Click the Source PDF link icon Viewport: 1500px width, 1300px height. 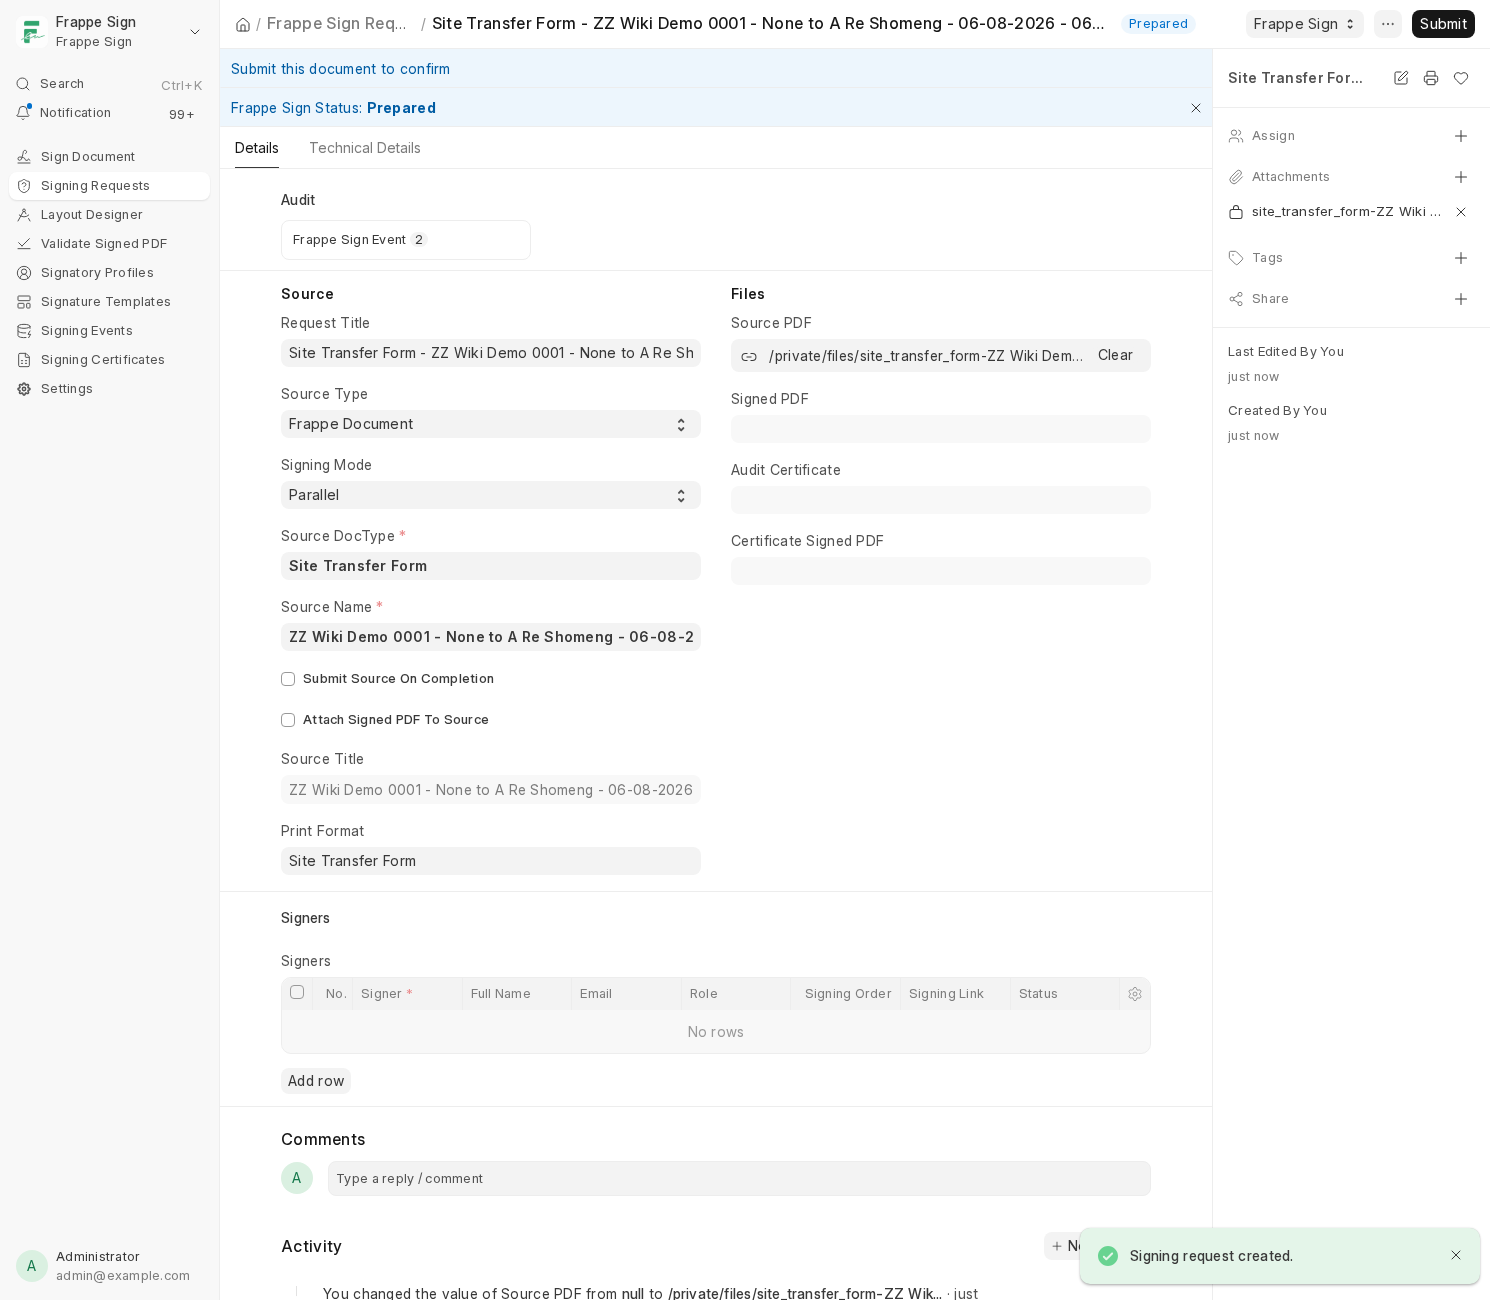749,356
